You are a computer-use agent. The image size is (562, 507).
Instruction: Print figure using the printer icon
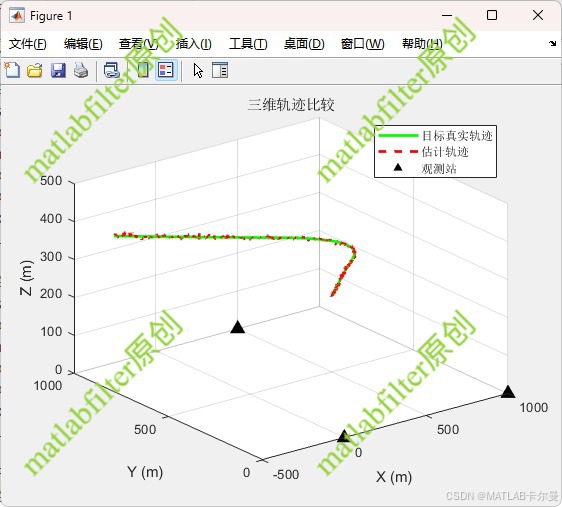pyautogui.click(x=81, y=70)
